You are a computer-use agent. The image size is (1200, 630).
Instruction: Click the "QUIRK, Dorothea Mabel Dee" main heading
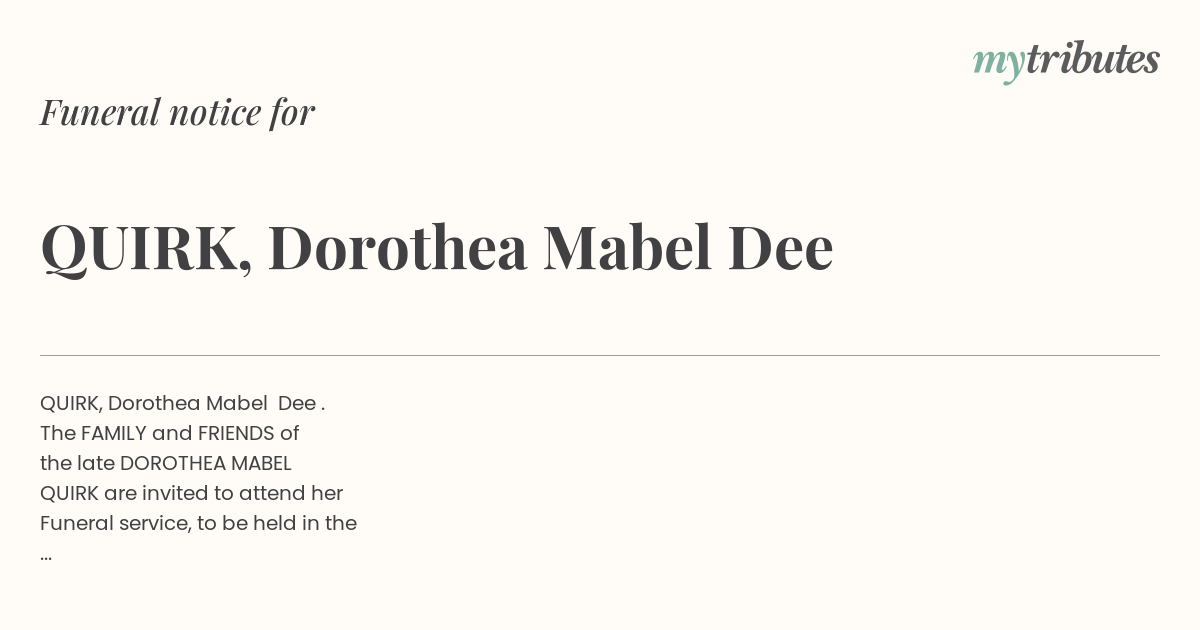coord(437,247)
